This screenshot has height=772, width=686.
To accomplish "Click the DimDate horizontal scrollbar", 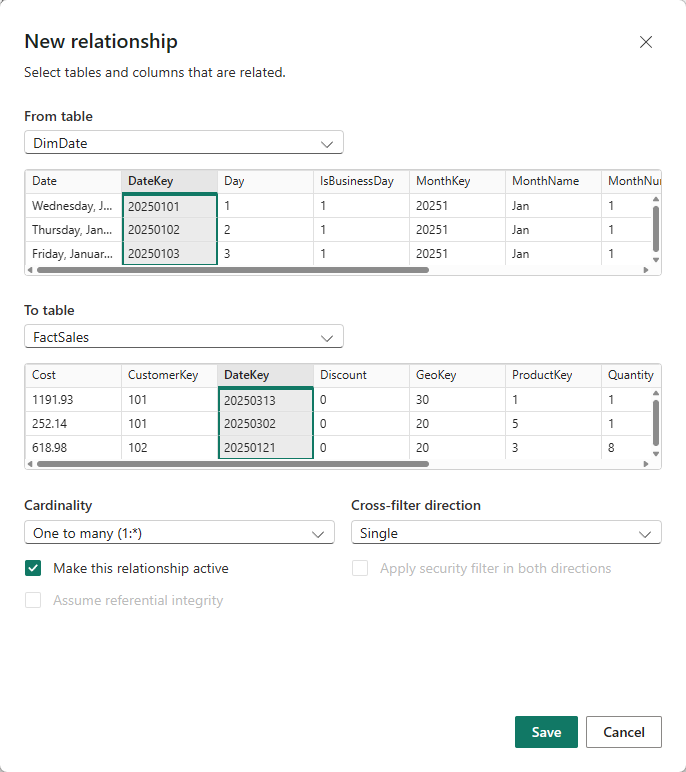I will point(230,270).
